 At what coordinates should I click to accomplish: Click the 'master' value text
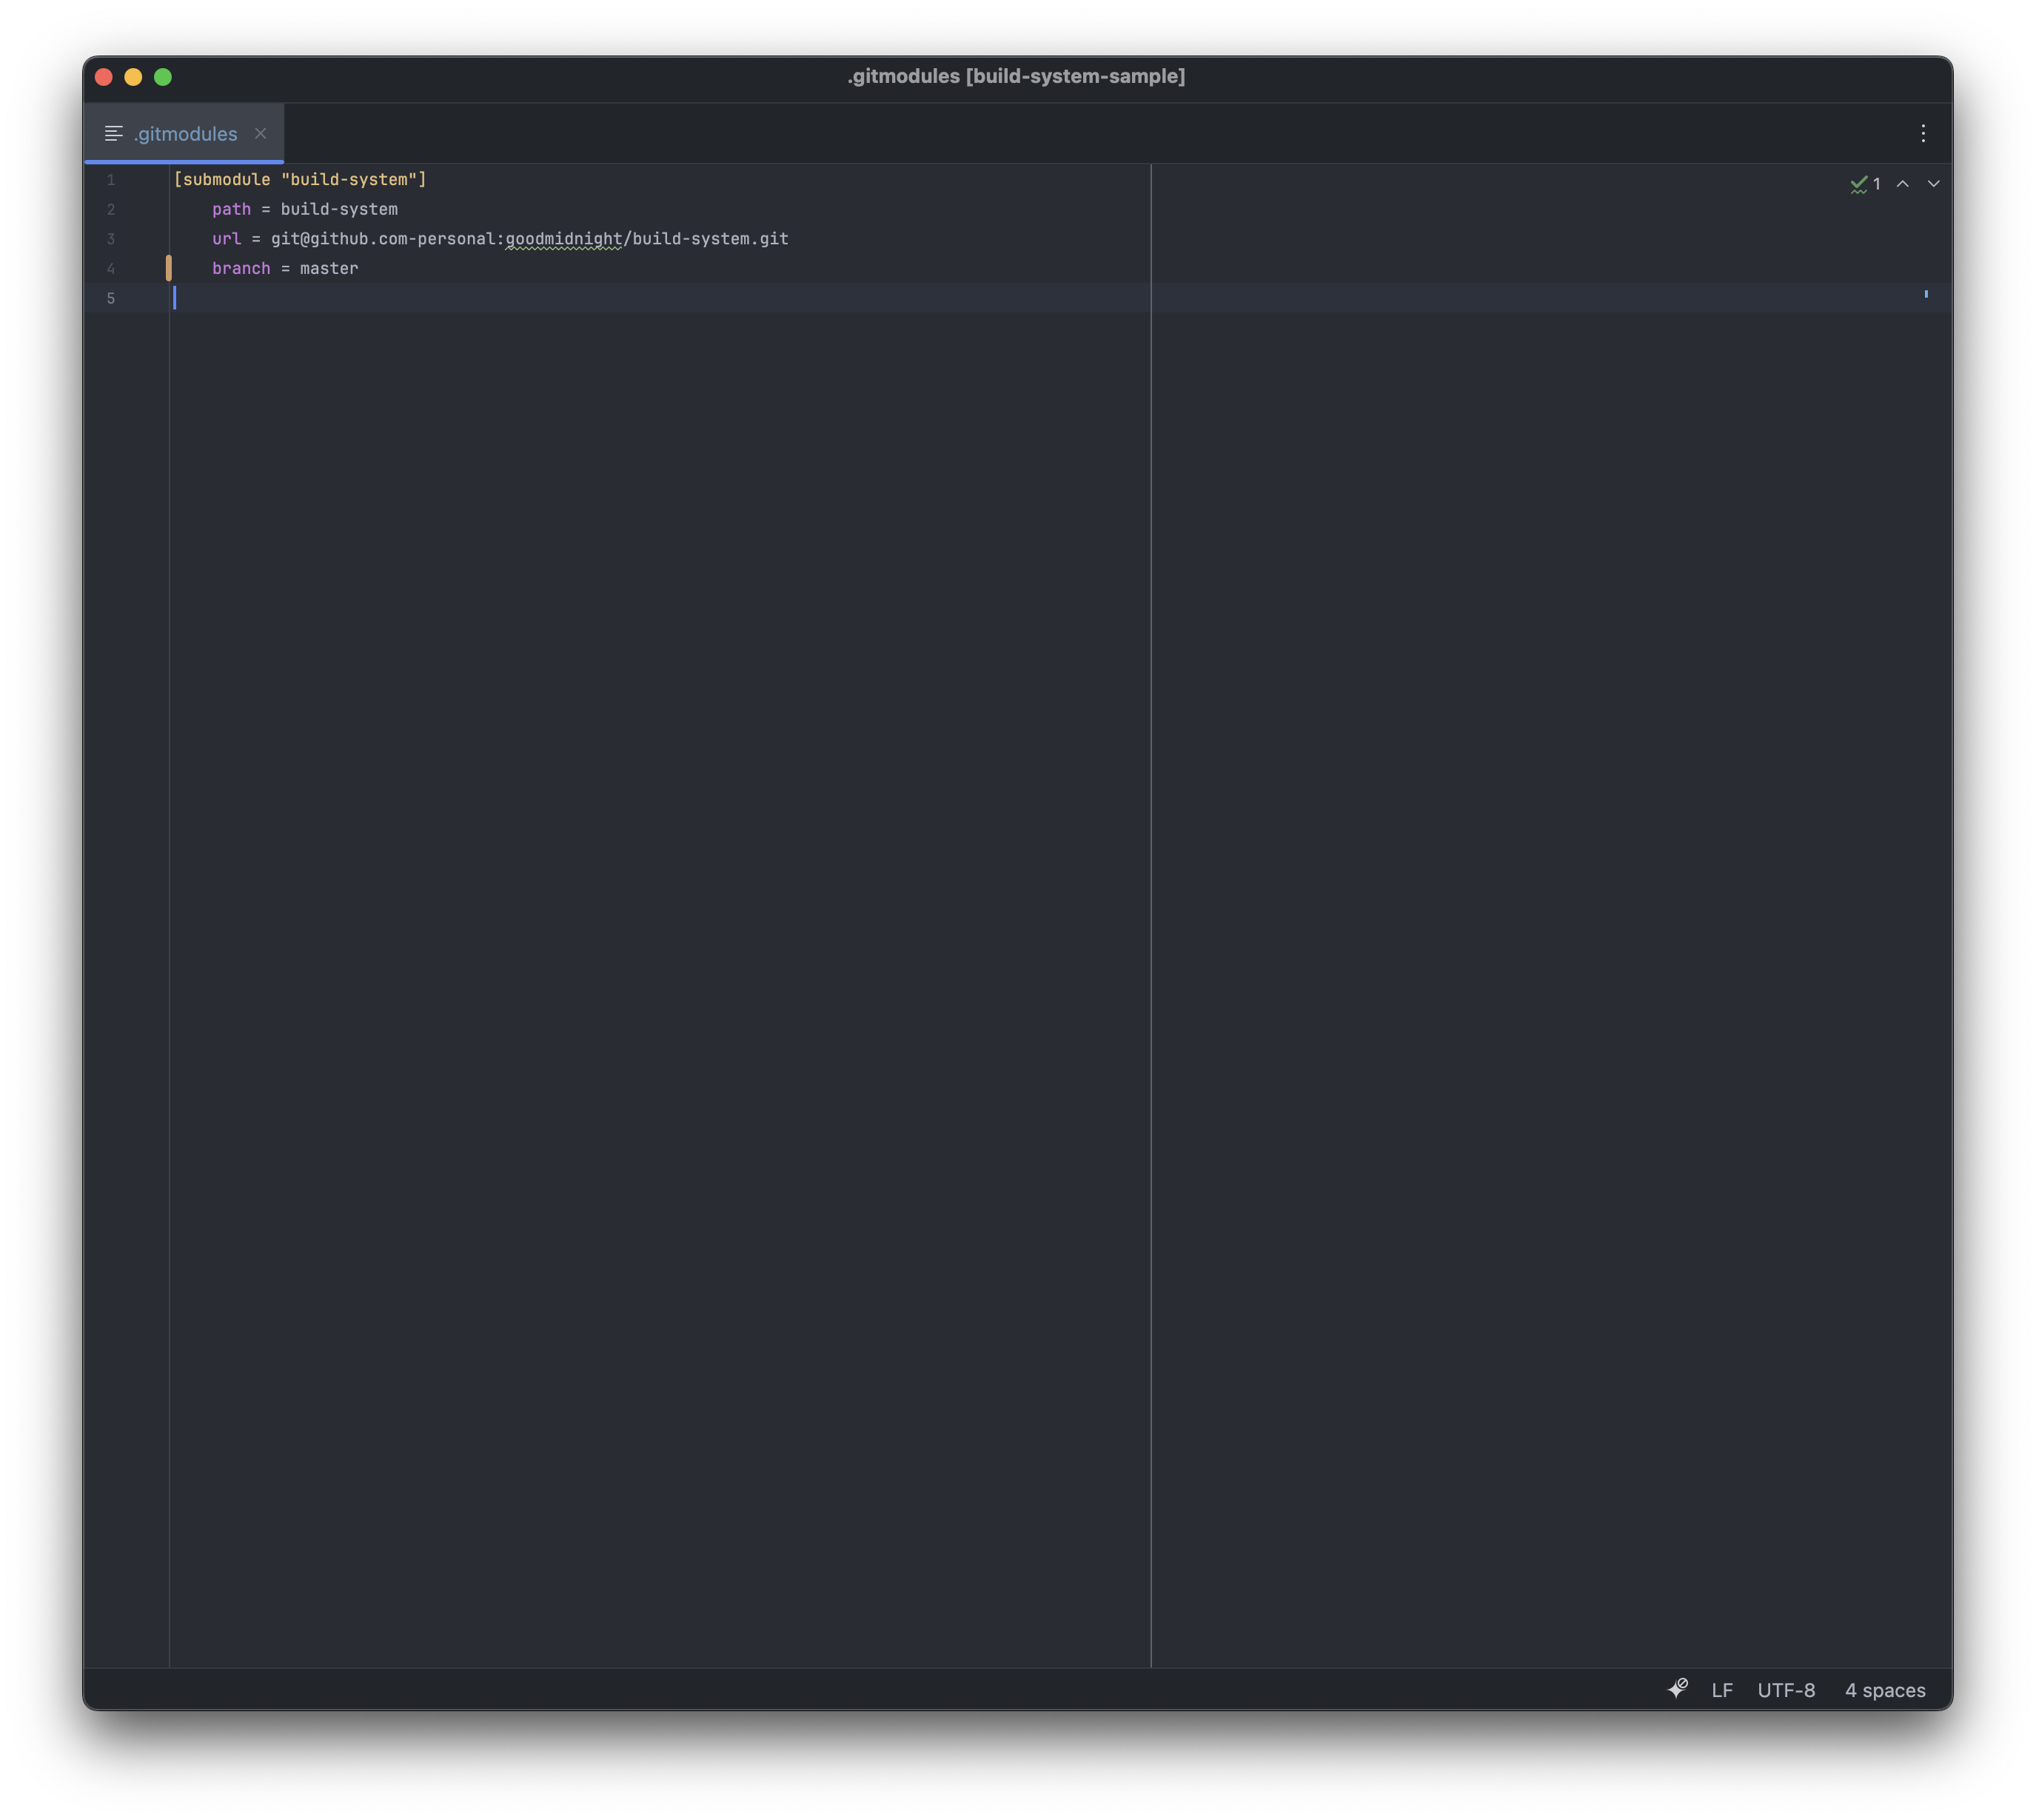click(x=329, y=269)
